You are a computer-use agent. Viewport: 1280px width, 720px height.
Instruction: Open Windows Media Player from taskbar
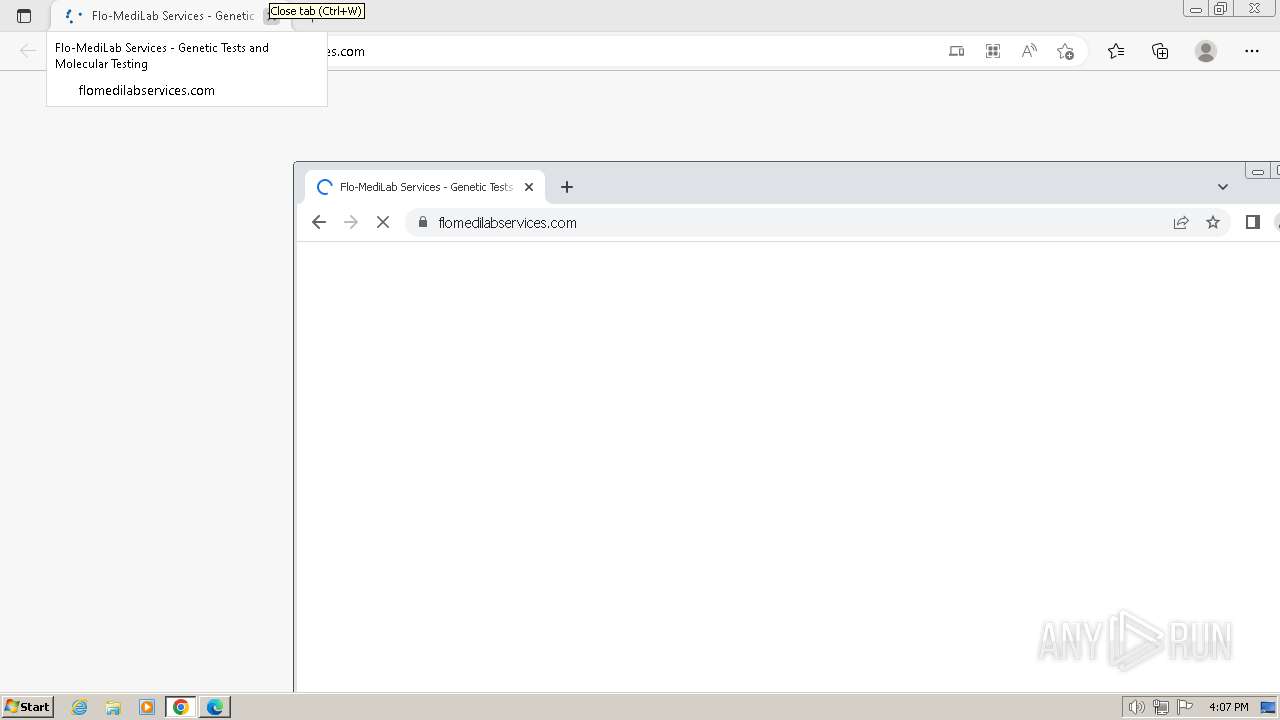(x=147, y=707)
